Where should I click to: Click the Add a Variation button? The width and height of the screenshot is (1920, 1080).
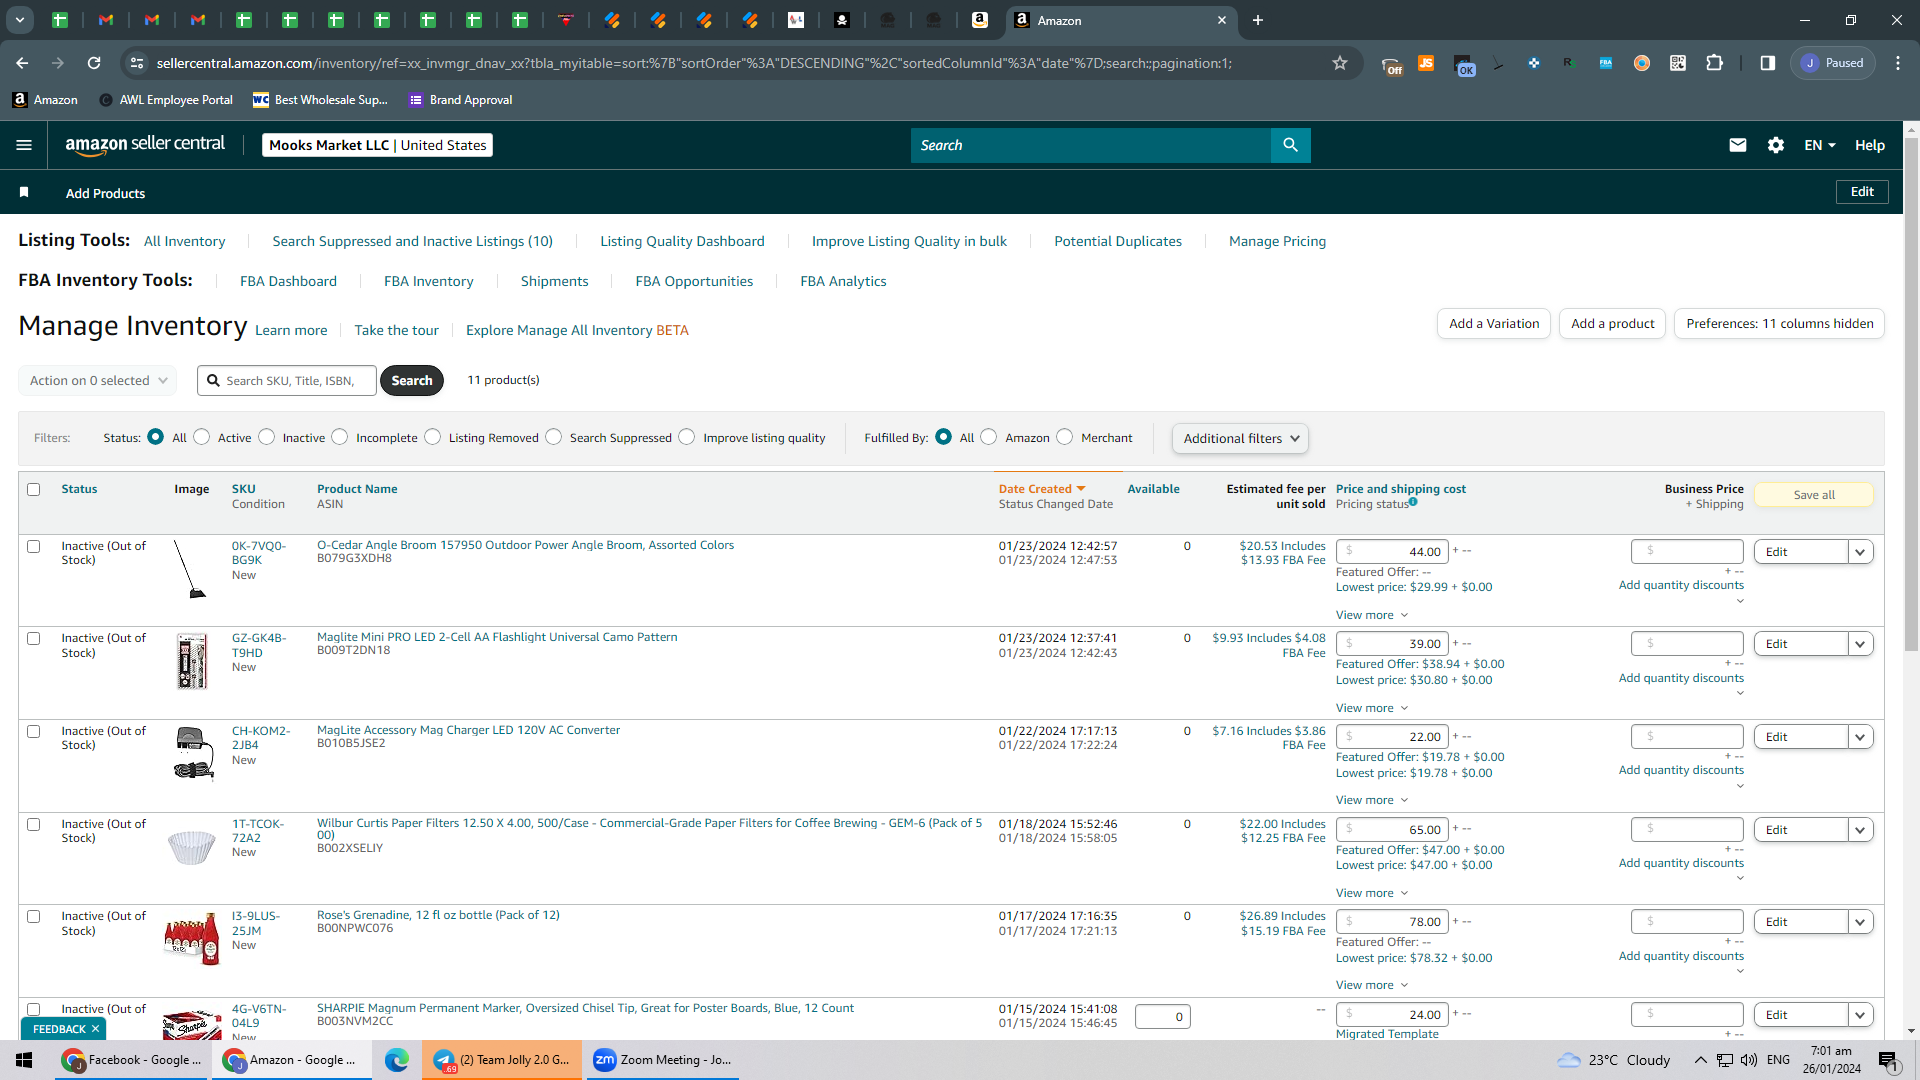pyautogui.click(x=1494, y=323)
